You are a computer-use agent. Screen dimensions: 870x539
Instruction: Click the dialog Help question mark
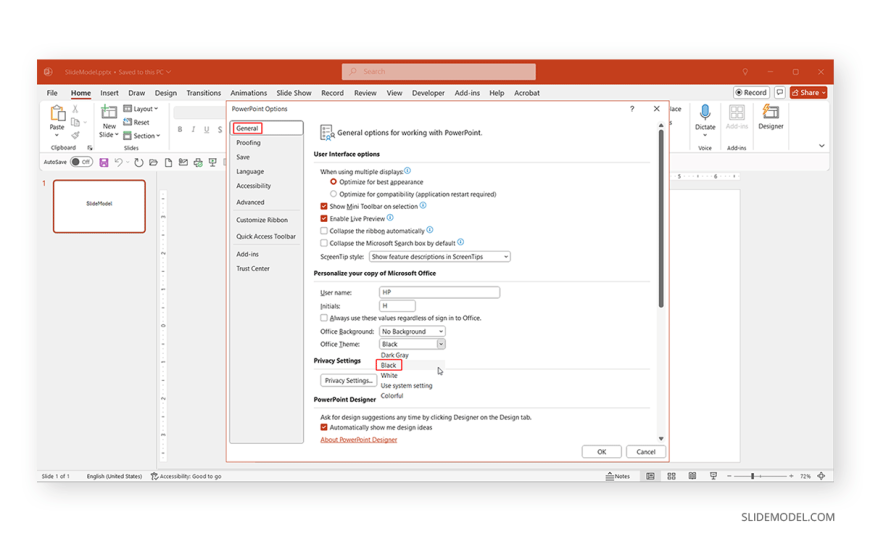pyautogui.click(x=632, y=109)
